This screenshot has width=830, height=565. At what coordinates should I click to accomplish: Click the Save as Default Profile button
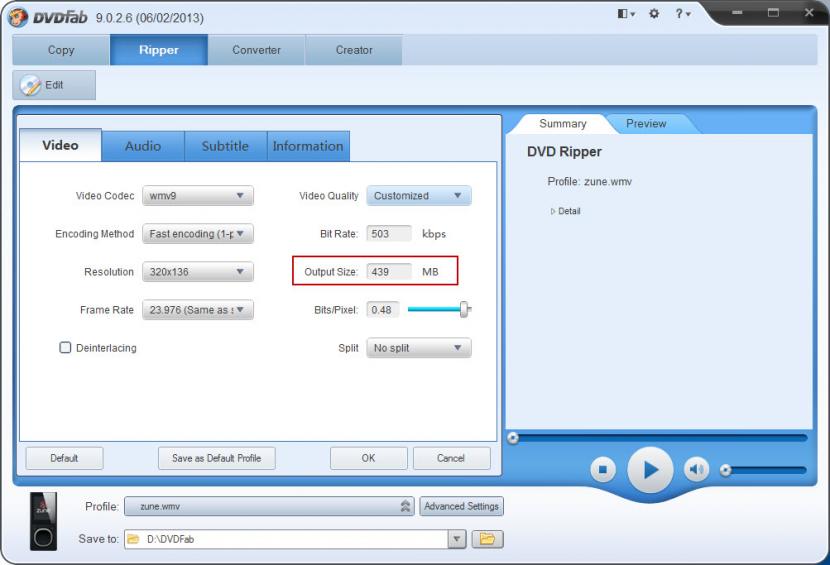tap(216, 458)
